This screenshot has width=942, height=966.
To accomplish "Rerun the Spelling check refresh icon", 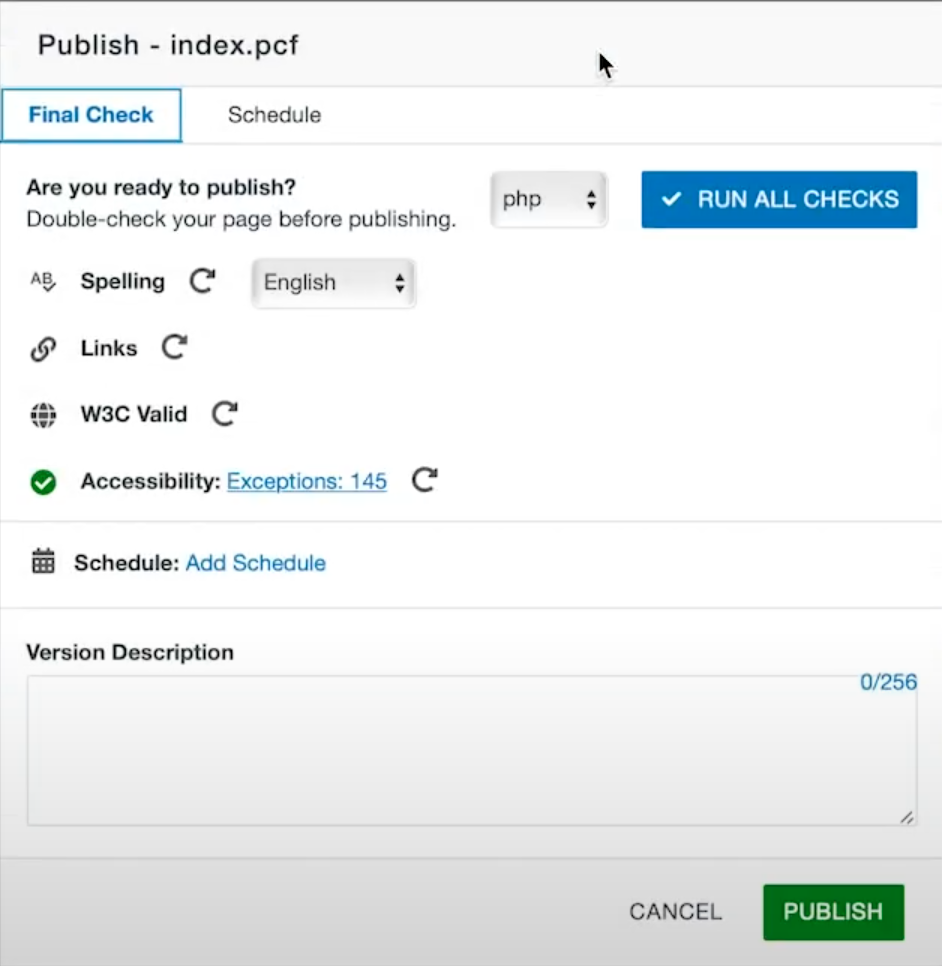I will click(x=202, y=281).
